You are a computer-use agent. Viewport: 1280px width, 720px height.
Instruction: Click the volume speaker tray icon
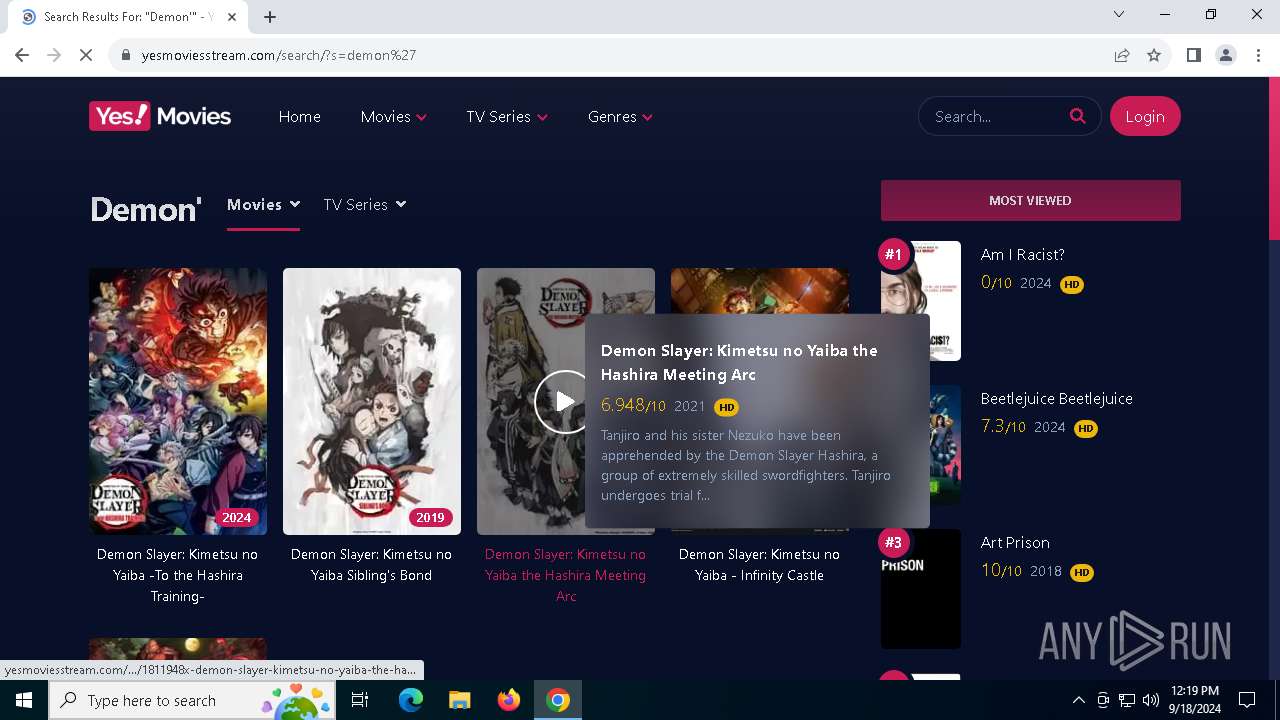(x=1151, y=700)
